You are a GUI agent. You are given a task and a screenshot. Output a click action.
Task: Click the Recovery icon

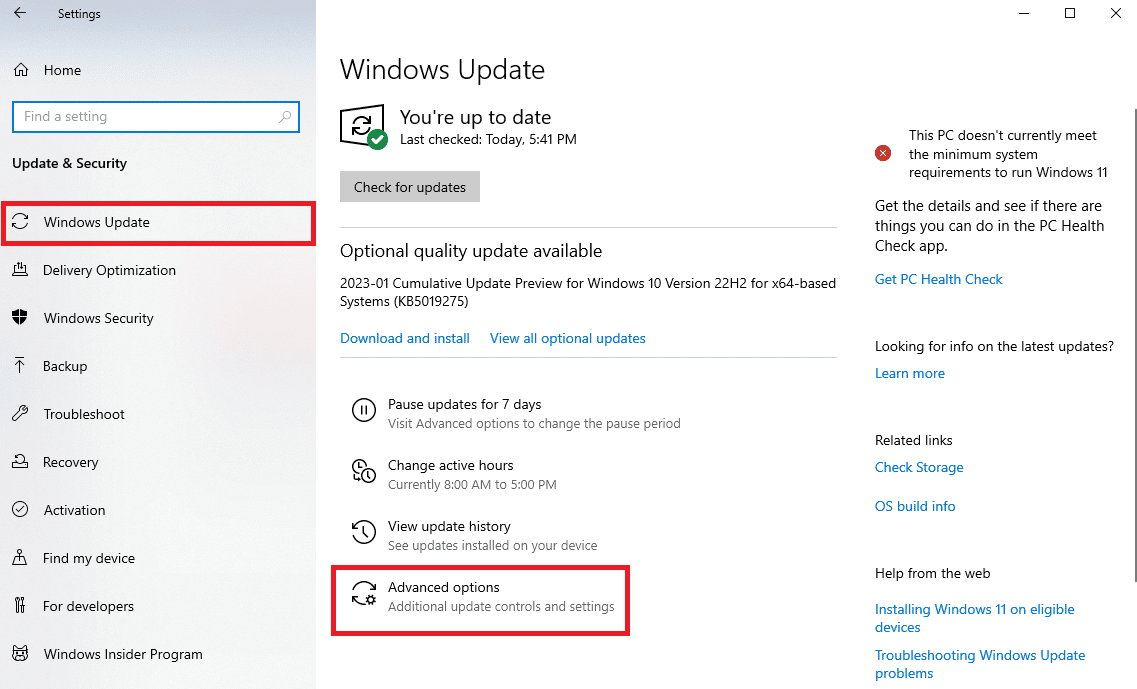coord(20,461)
